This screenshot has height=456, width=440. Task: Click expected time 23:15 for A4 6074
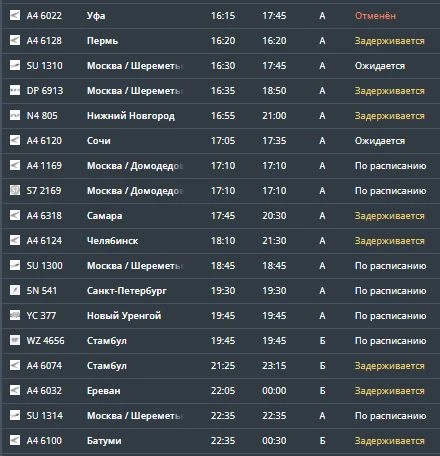tap(274, 366)
